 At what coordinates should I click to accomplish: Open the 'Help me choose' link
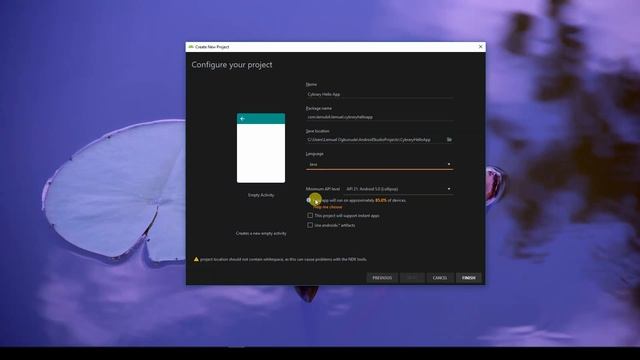328,207
